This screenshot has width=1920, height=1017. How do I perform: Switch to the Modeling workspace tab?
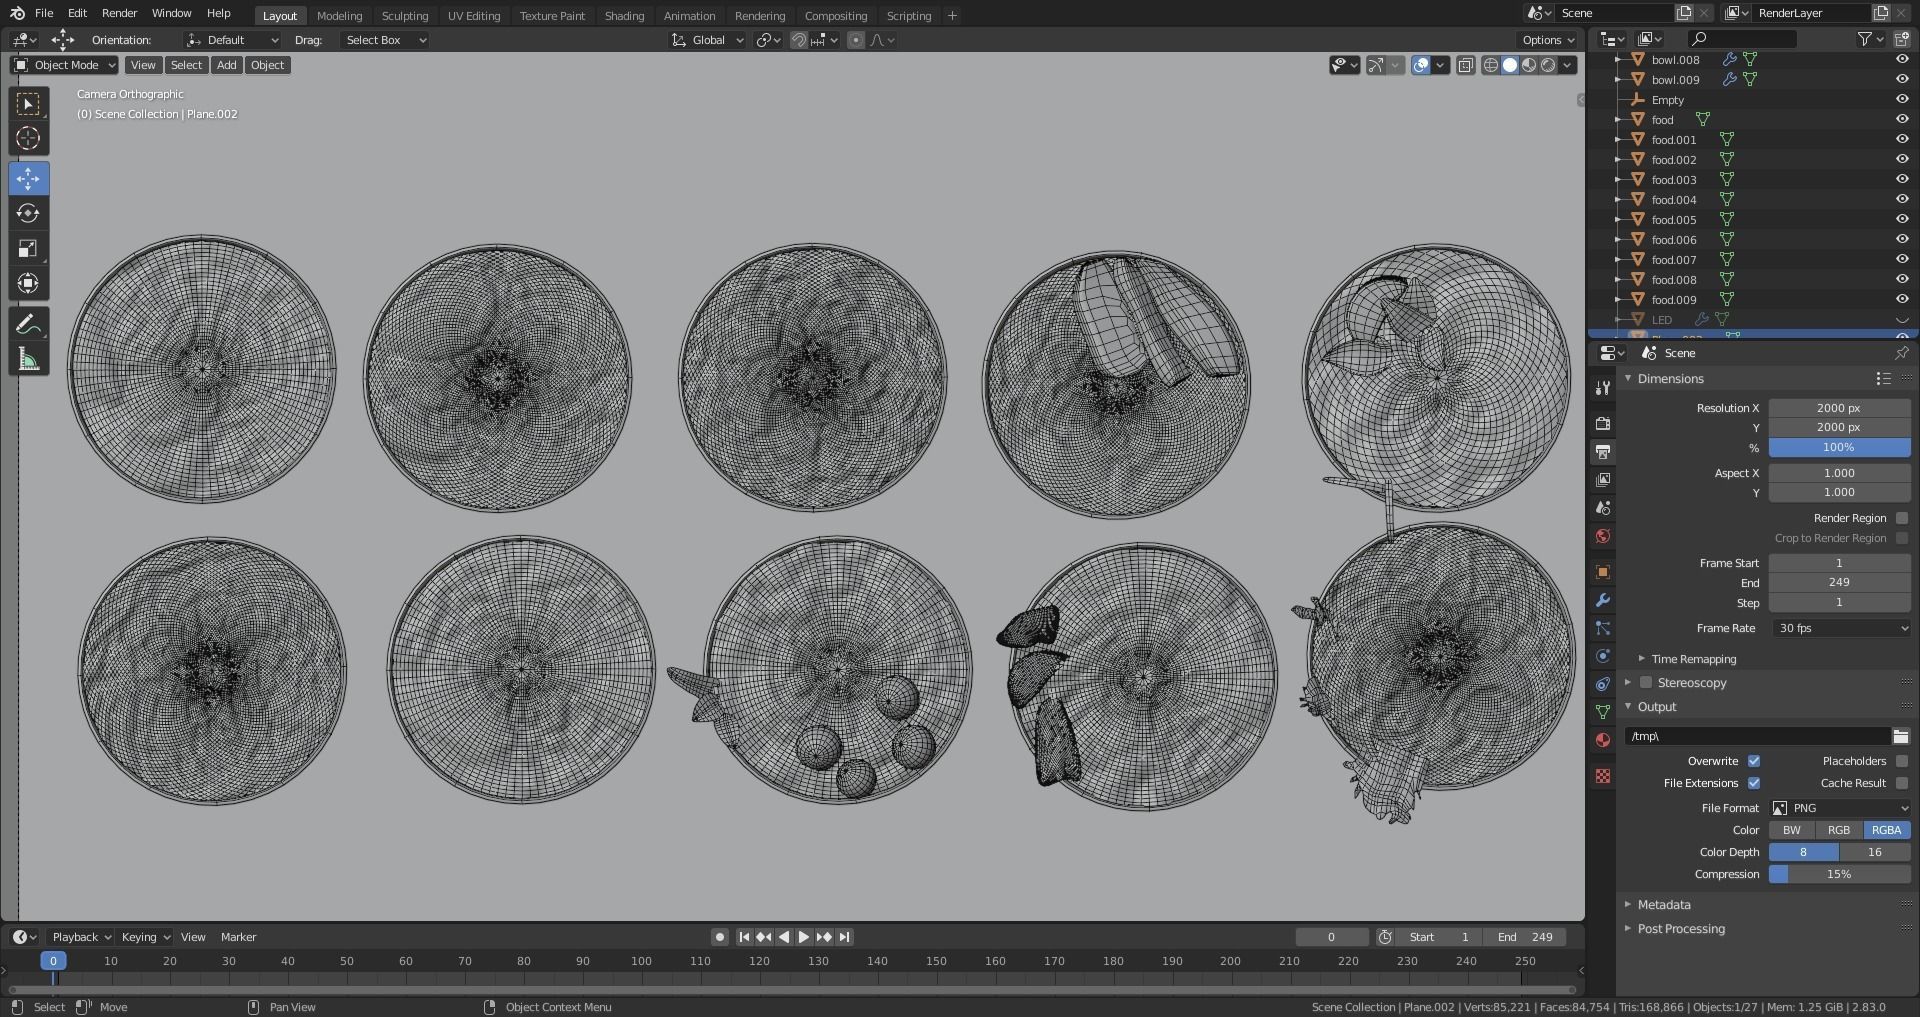click(339, 16)
